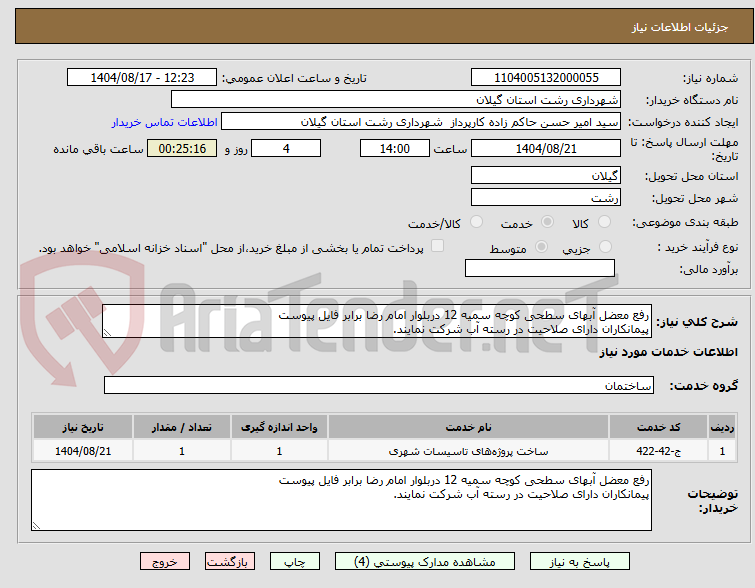Click the buyer organization name field

(396, 100)
